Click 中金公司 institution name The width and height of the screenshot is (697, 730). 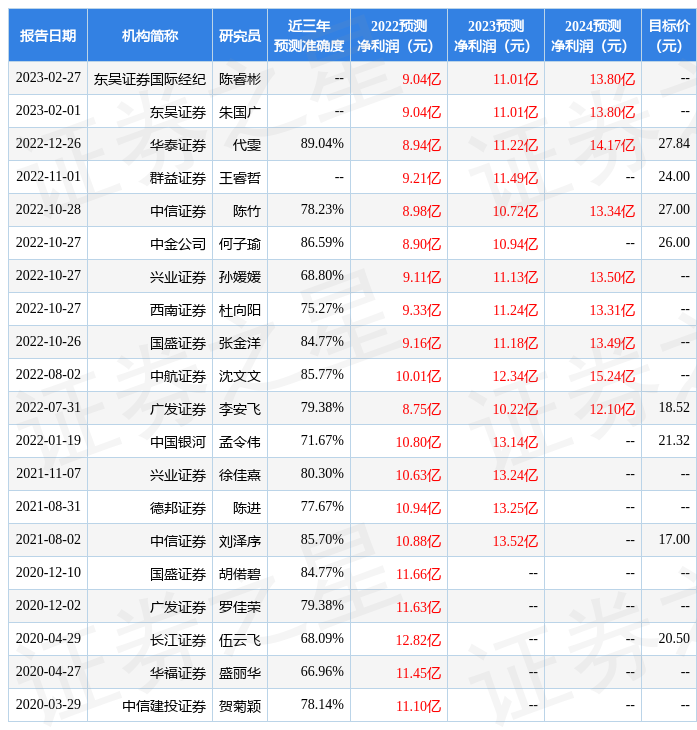tap(178, 244)
